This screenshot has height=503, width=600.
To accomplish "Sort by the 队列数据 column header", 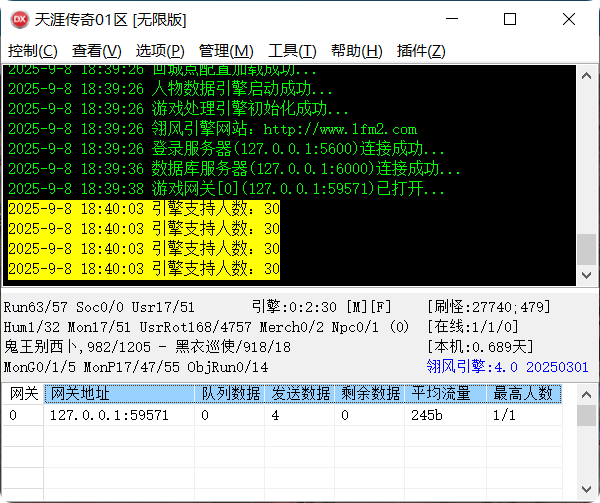I will click(230, 394).
